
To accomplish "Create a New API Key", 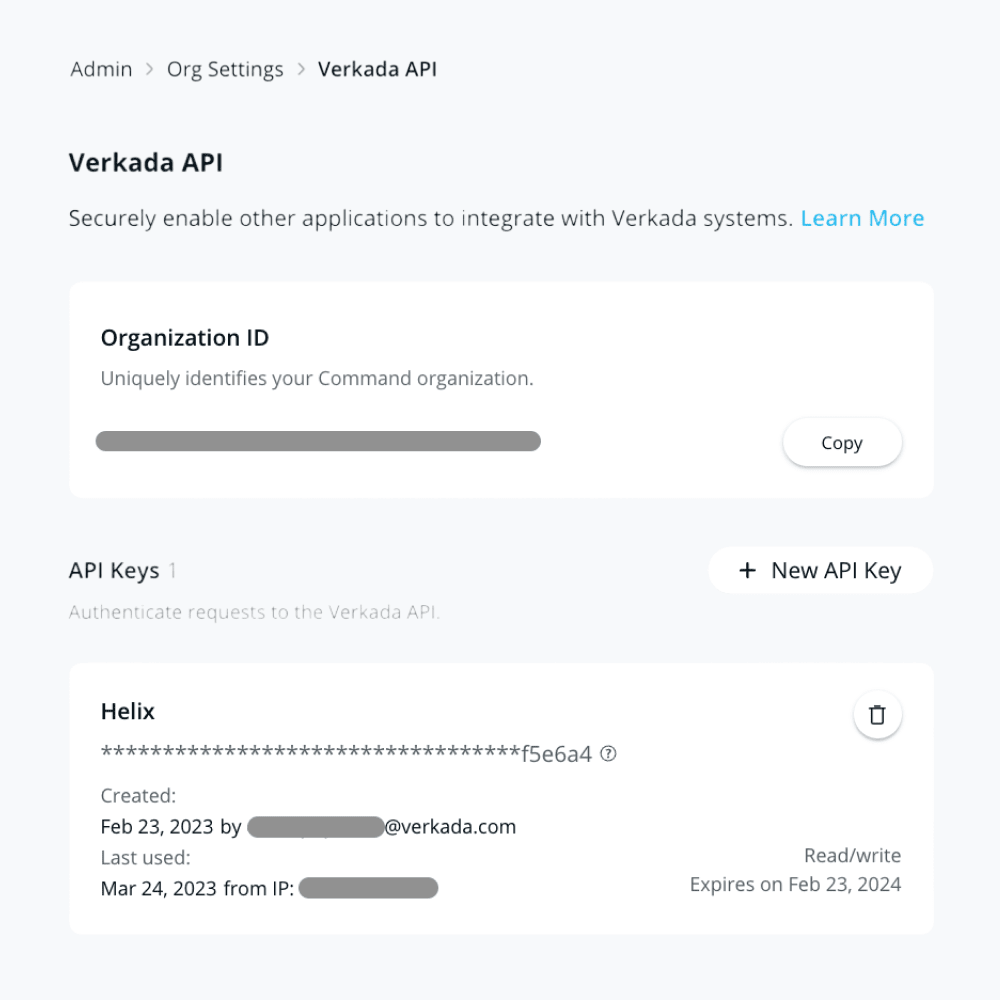I will pyautogui.click(x=821, y=571).
